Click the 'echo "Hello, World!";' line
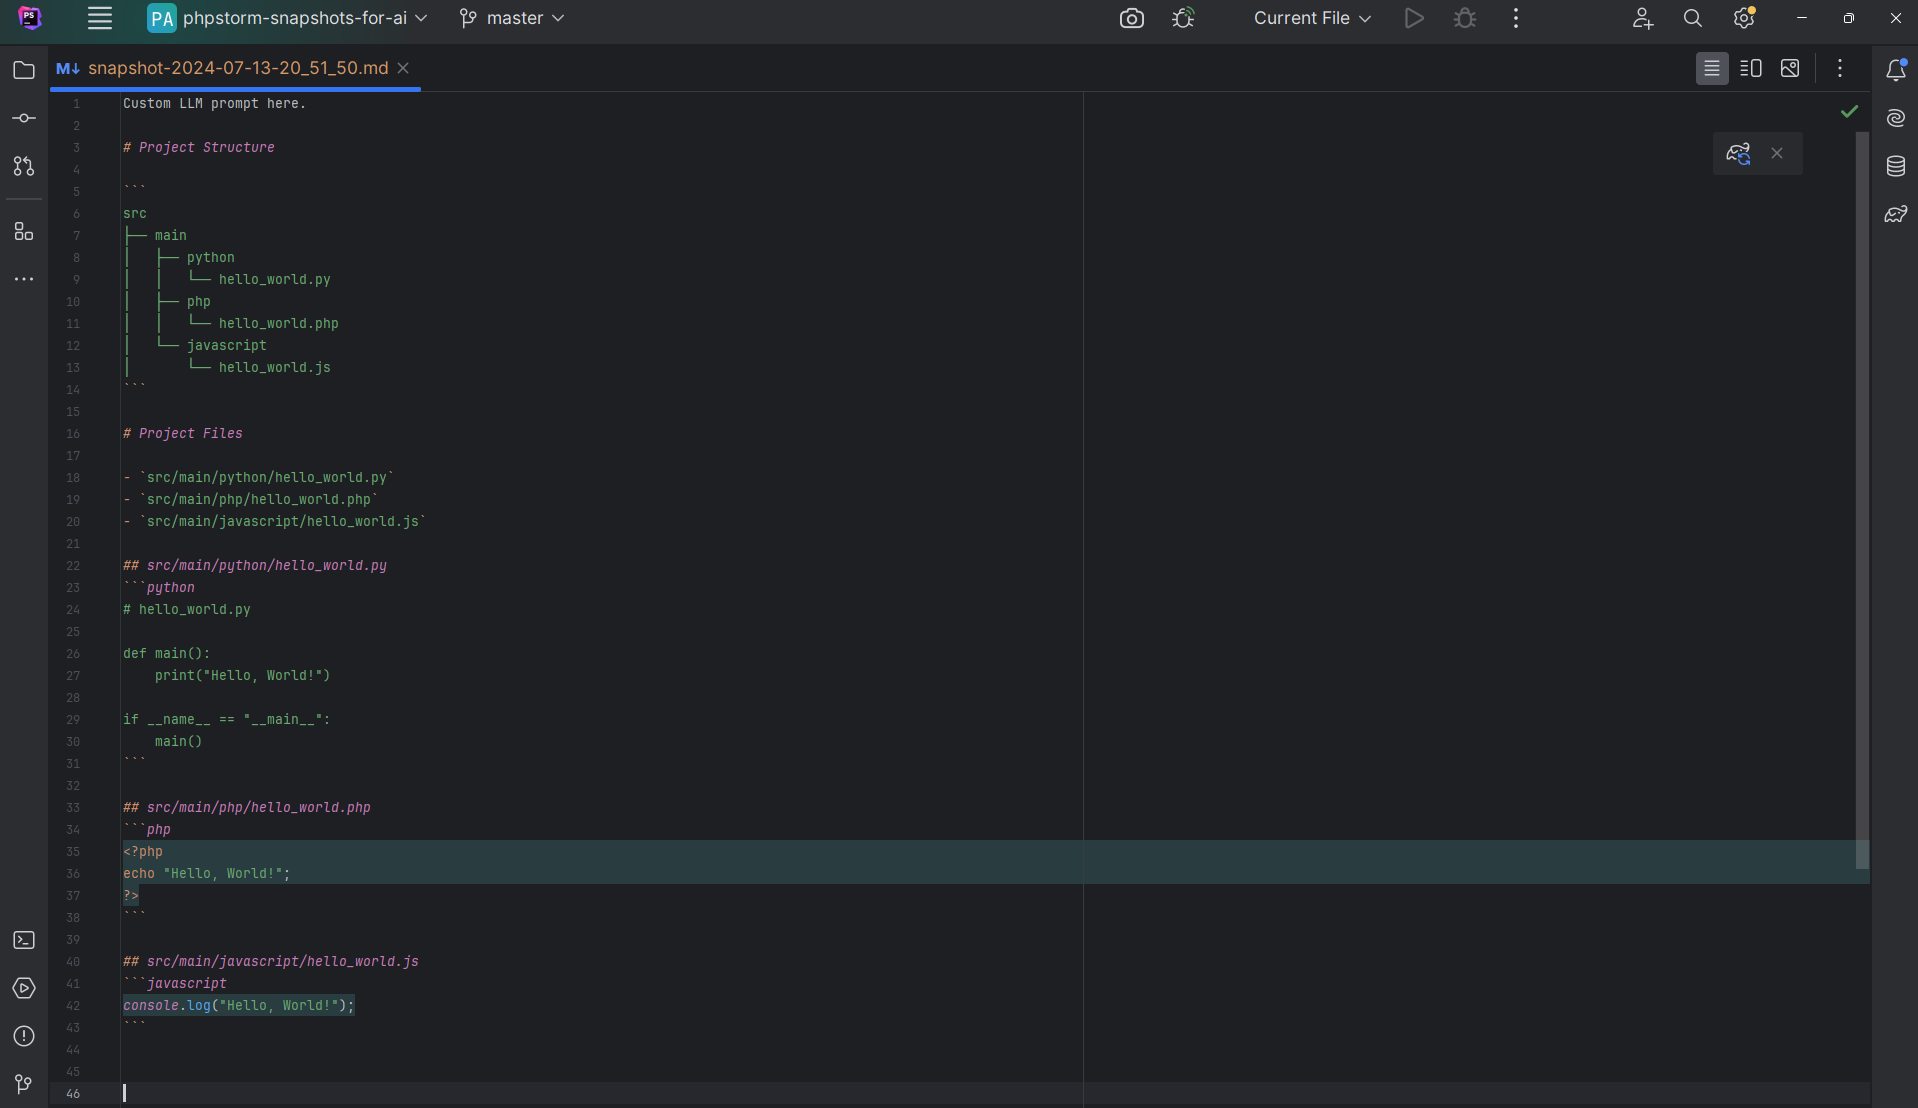Screen dimensions: 1918x1108 tap(206, 873)
